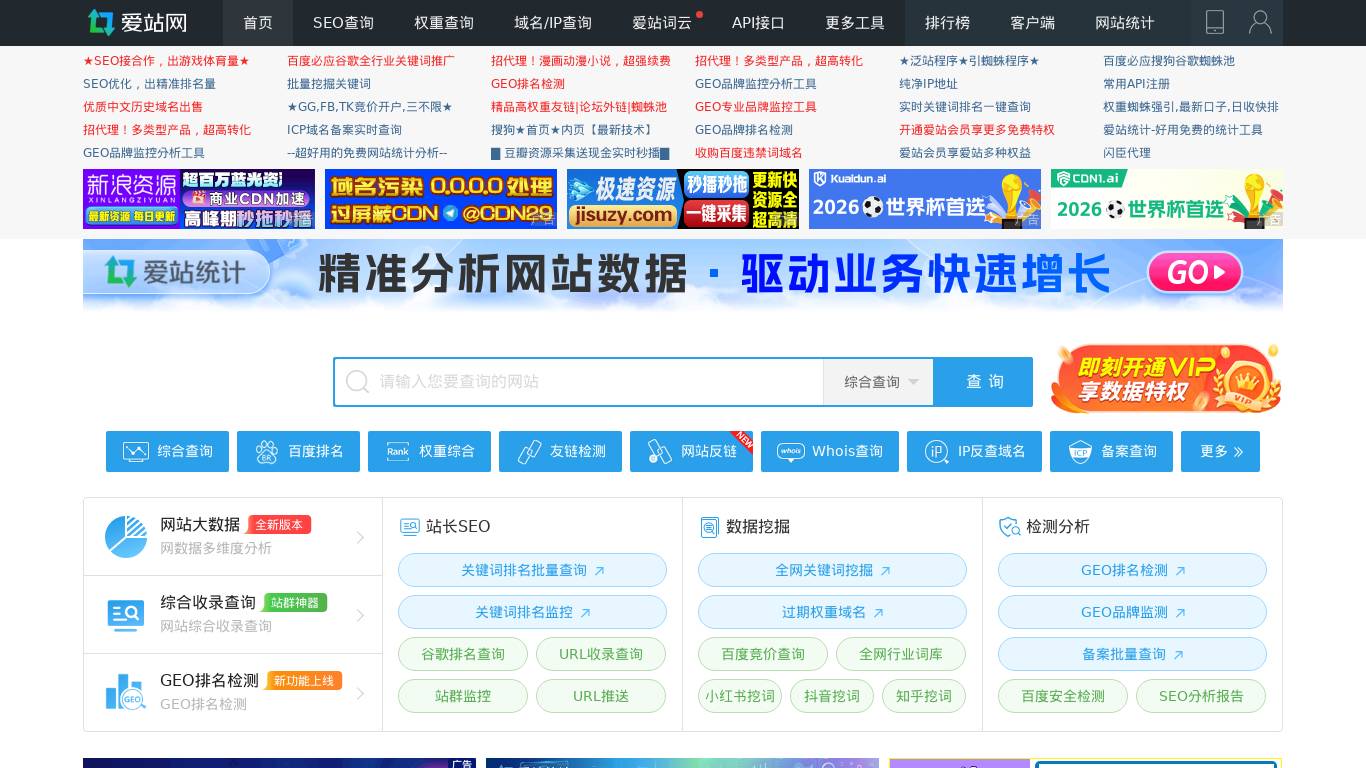This screenshot has height=768, width=1366.
Task: Open the 综合查询 search type dropdown
Action: (x=878, y=382)
